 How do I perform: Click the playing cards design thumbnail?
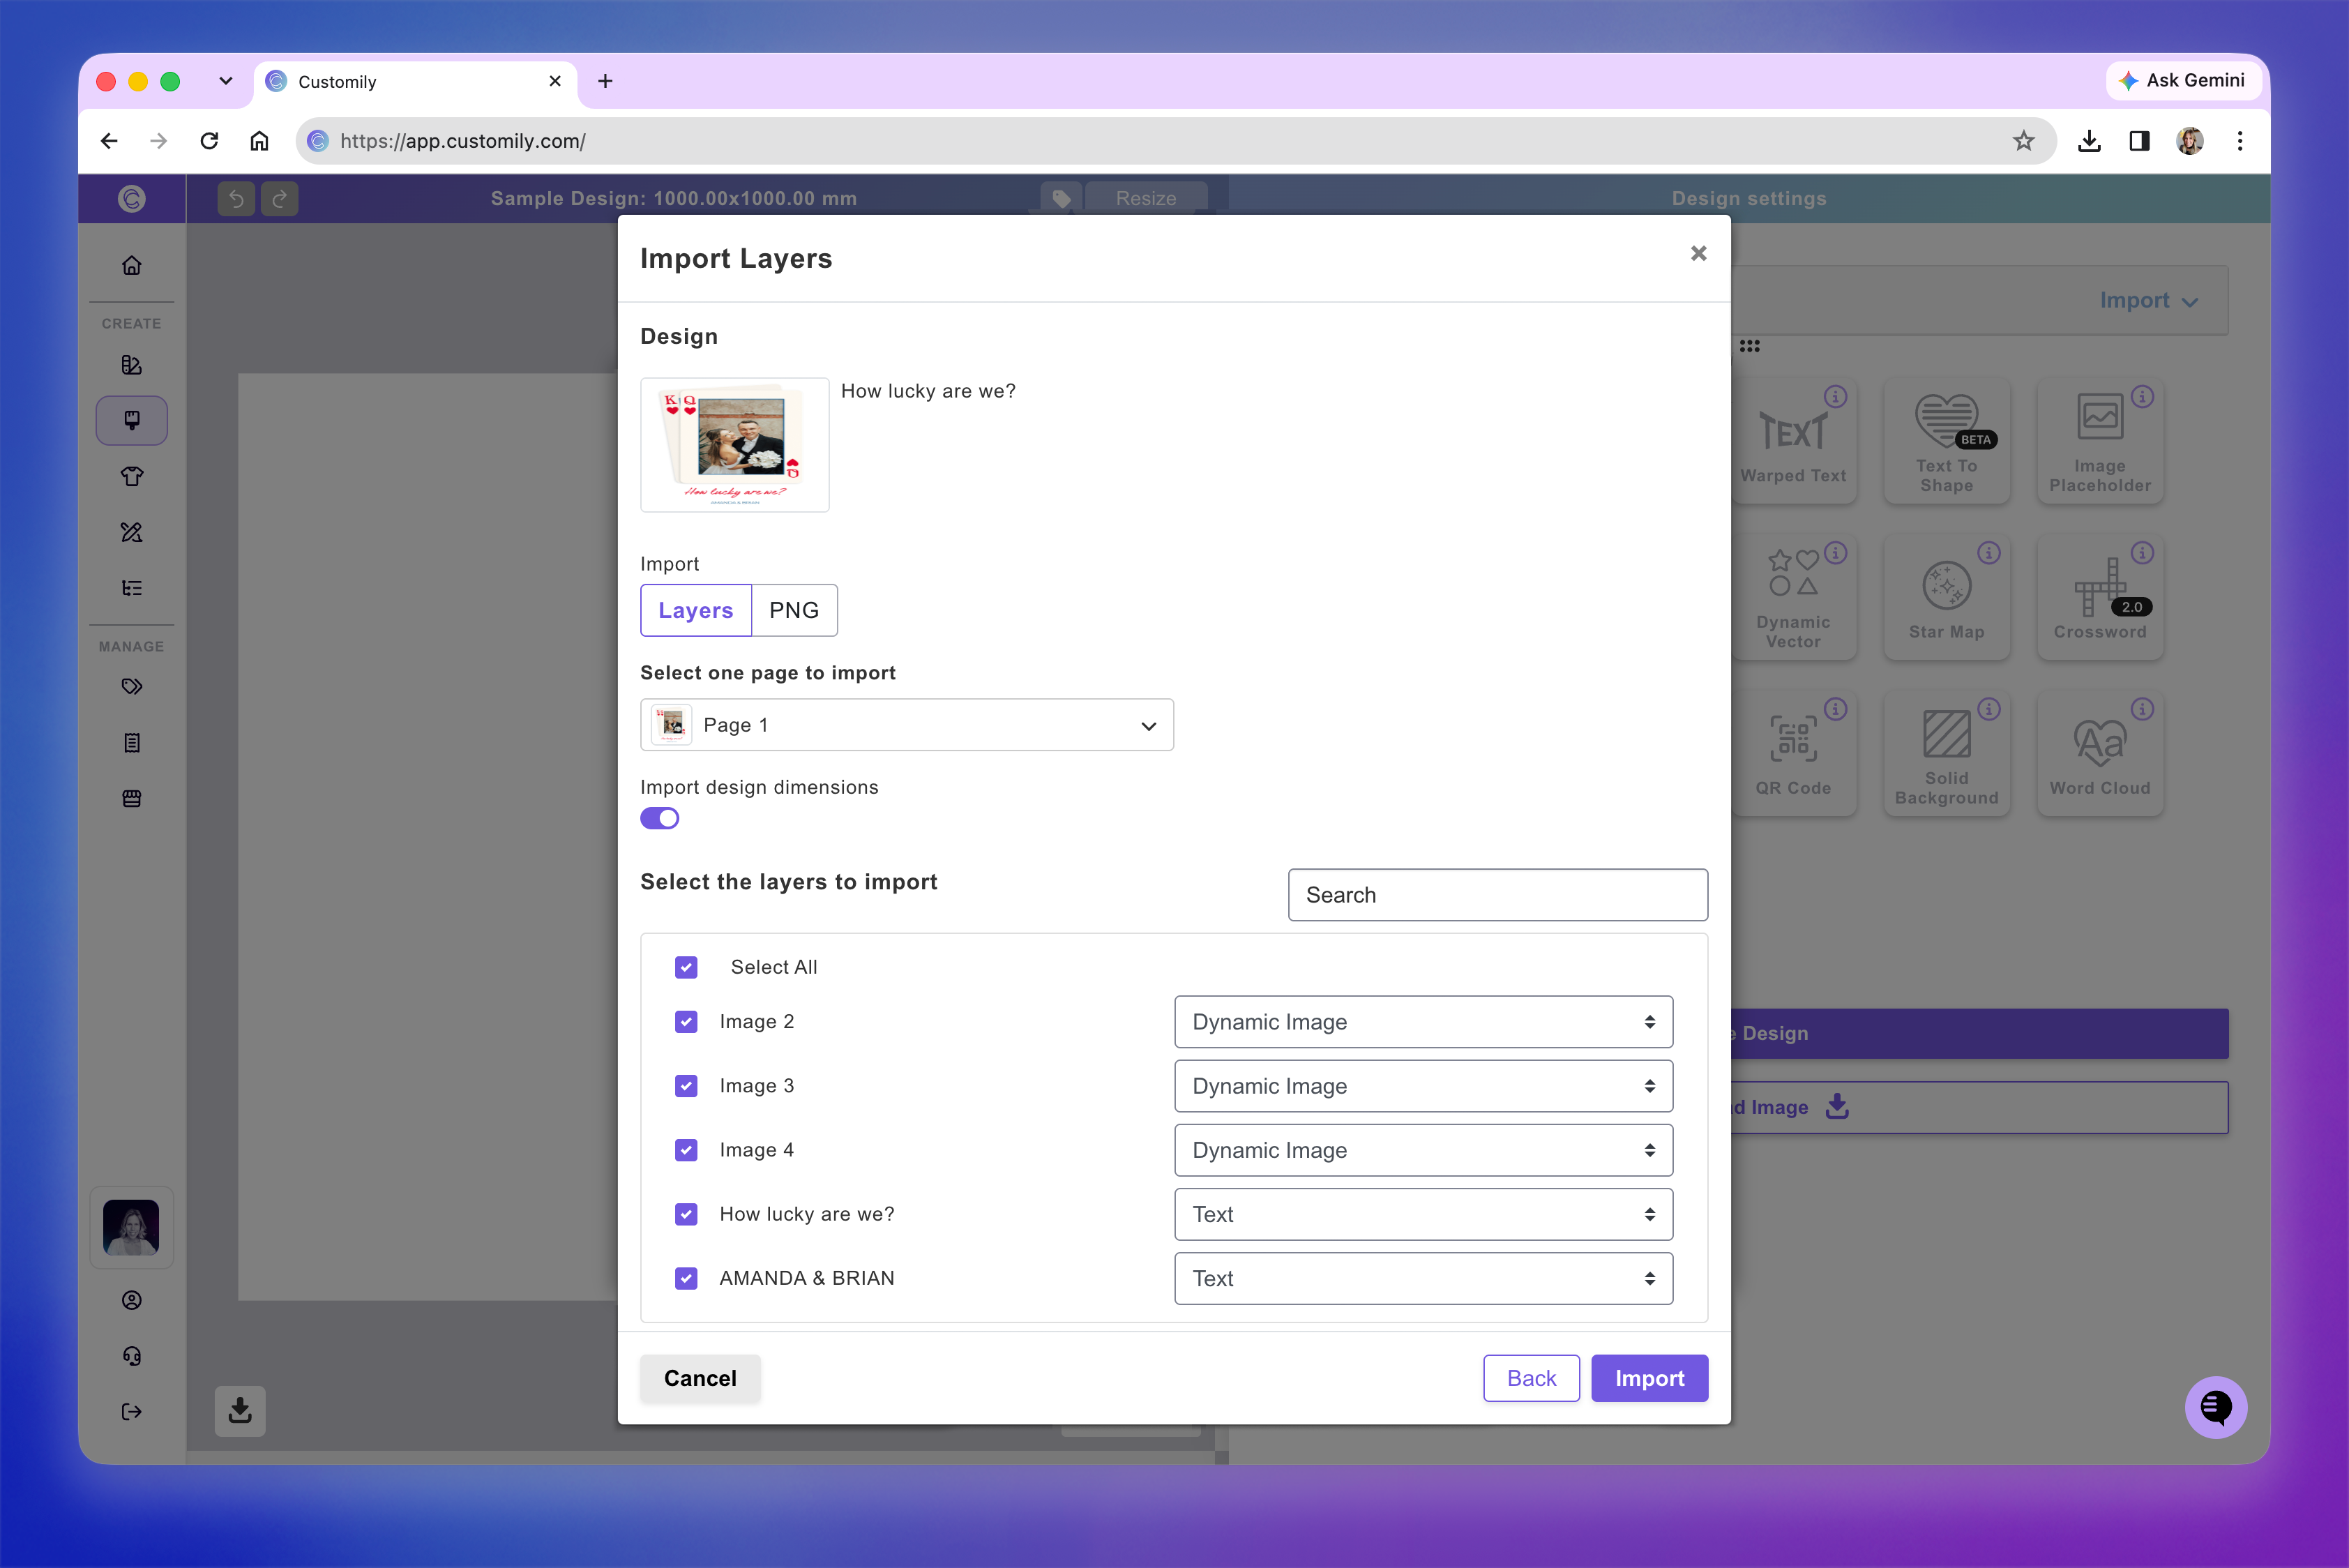click(x=734, y=445)
